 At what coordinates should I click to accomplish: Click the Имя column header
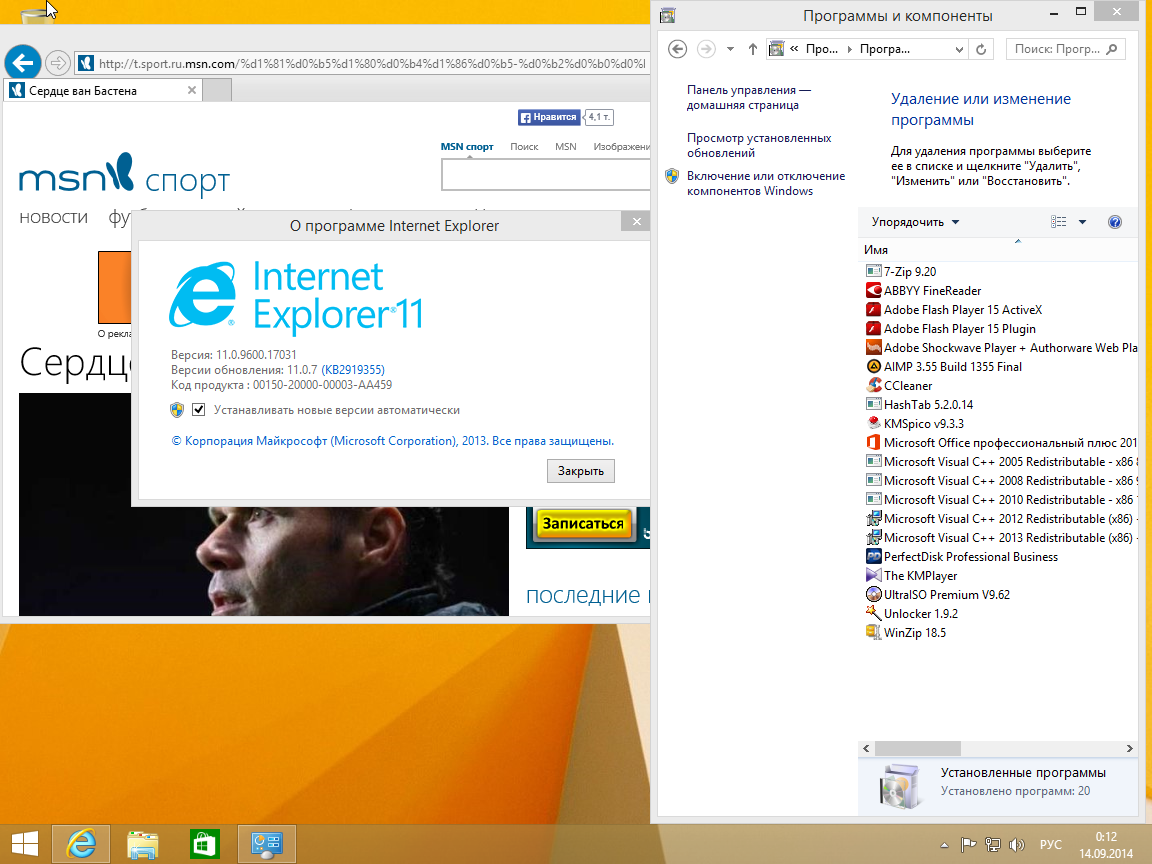click(x=876, y=250)
